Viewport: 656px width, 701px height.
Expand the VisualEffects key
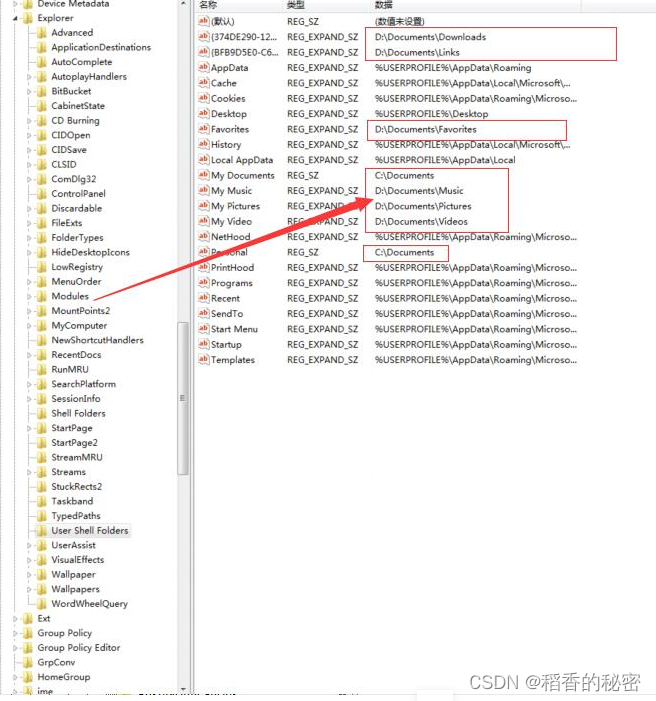click(30, 560)
